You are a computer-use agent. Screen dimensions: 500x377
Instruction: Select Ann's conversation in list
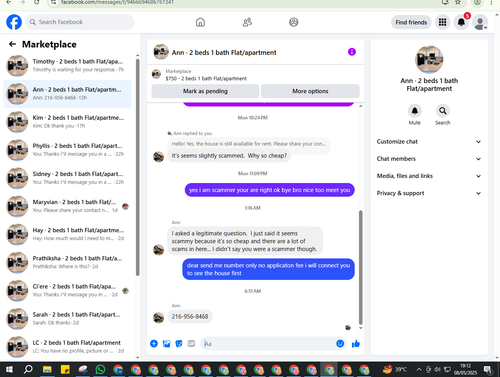(x=67, y=94)
